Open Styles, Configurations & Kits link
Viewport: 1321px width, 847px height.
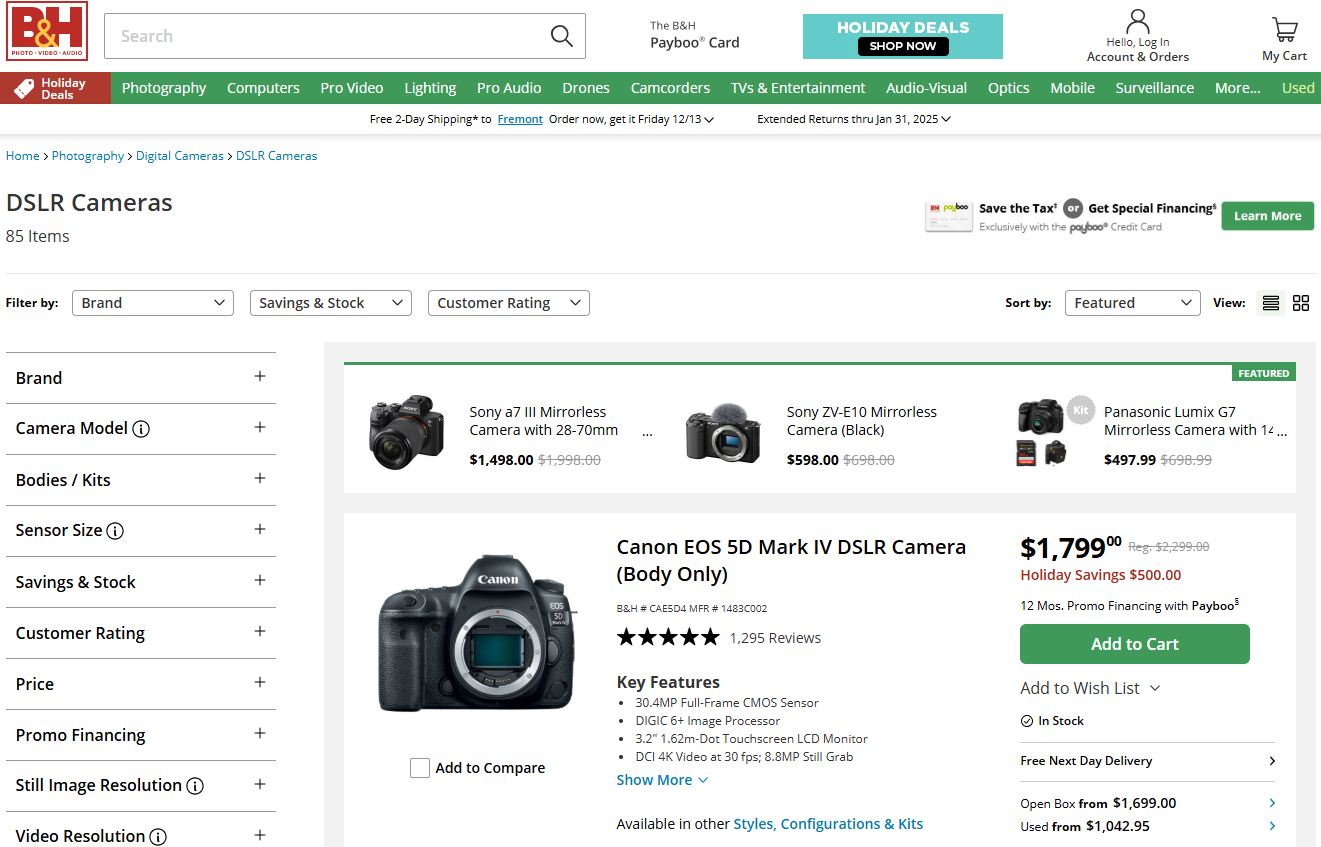(828, 824)
